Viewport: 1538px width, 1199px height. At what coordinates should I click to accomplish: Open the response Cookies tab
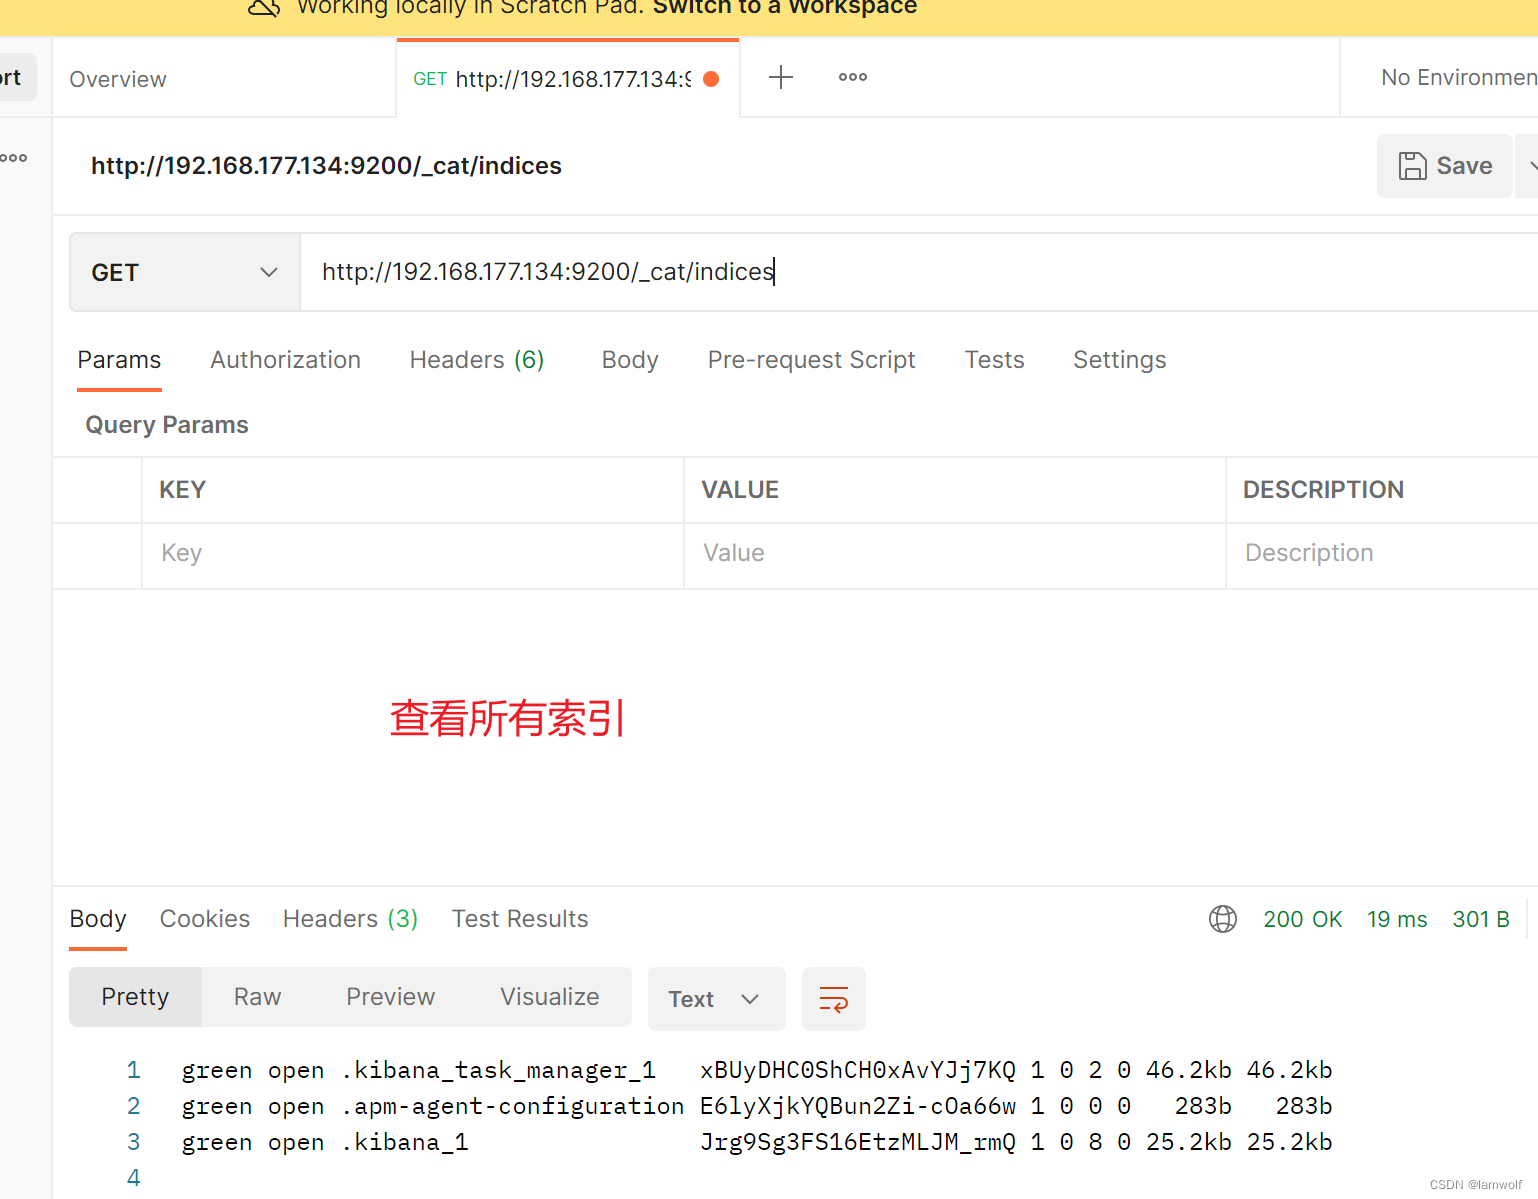point(205,919)
